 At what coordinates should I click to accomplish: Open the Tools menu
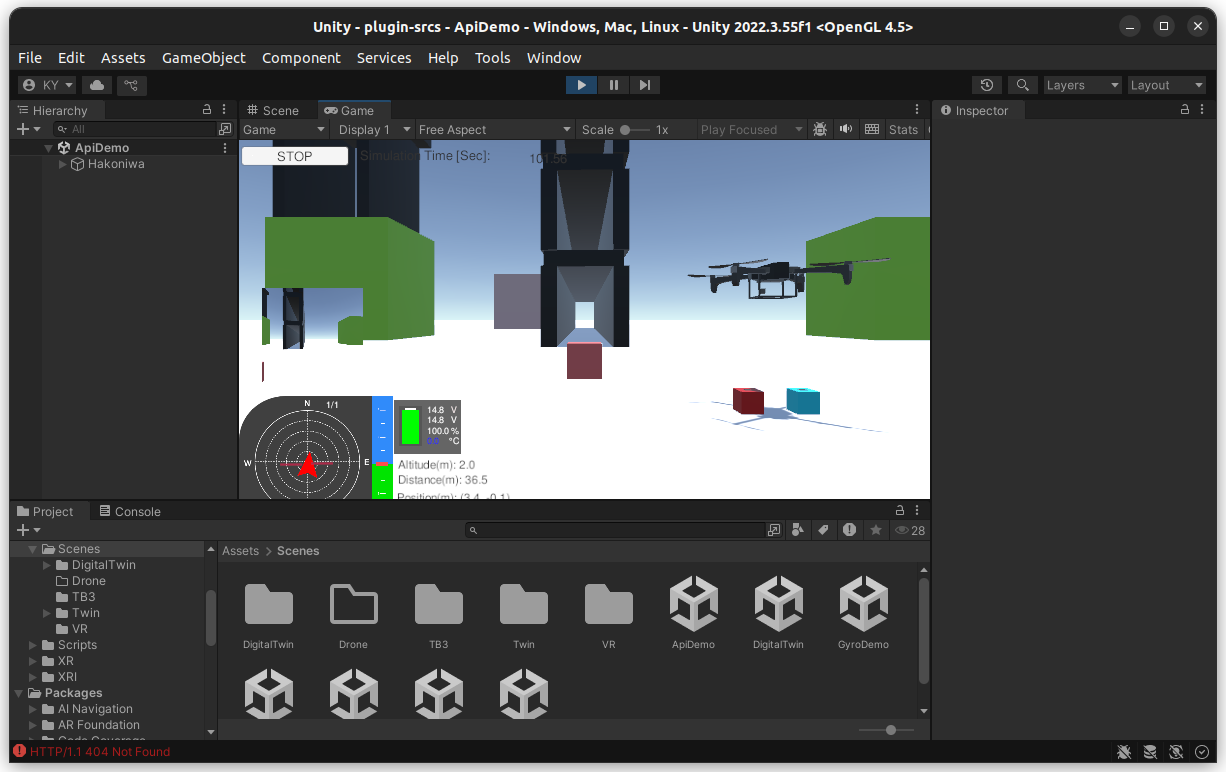[x=493, y=58]
